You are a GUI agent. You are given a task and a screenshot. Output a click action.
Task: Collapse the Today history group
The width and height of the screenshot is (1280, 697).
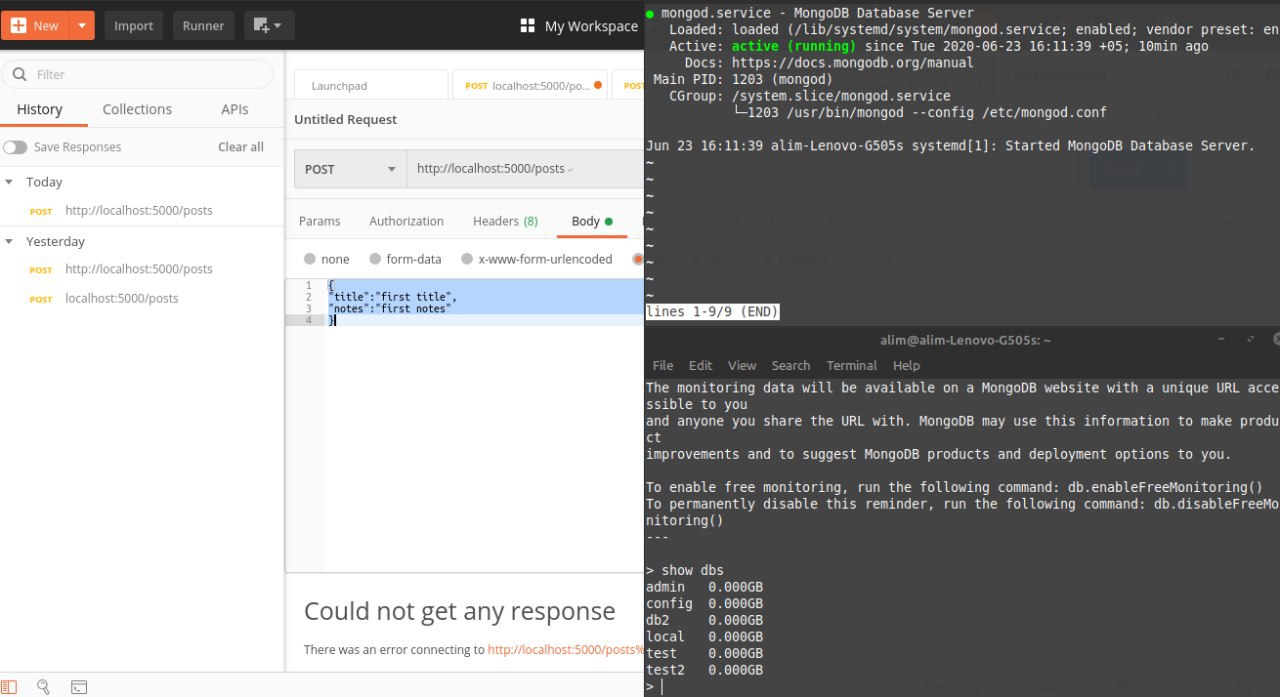tap(9, 182)
